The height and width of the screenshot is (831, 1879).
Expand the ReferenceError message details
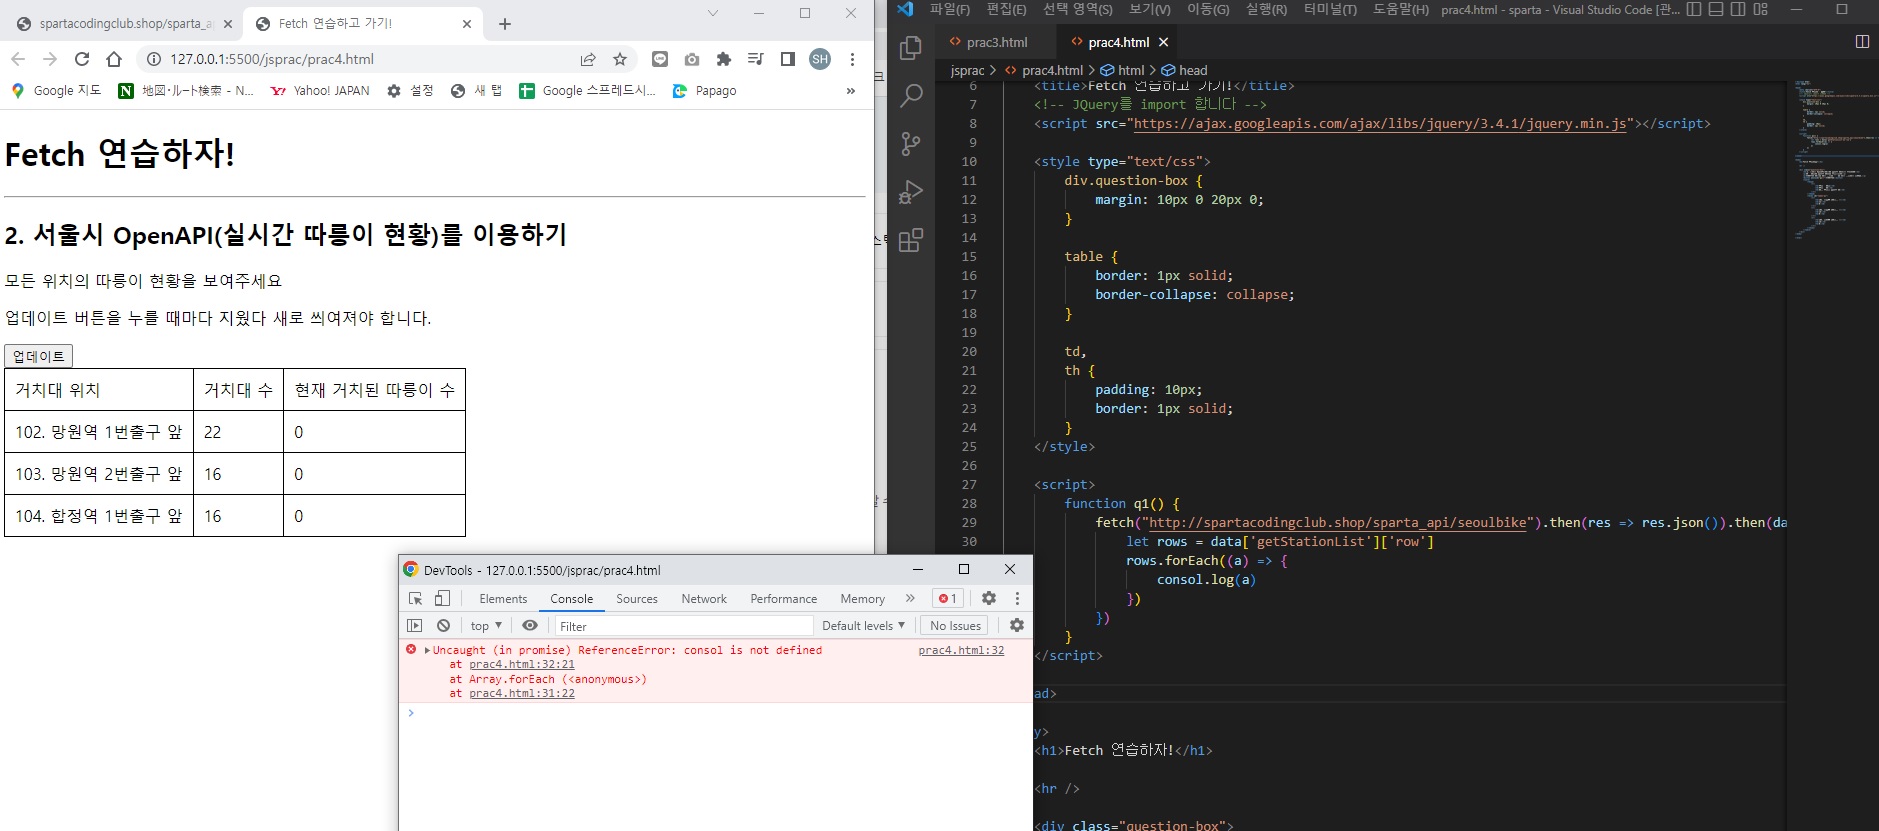(x=427, y=650)
